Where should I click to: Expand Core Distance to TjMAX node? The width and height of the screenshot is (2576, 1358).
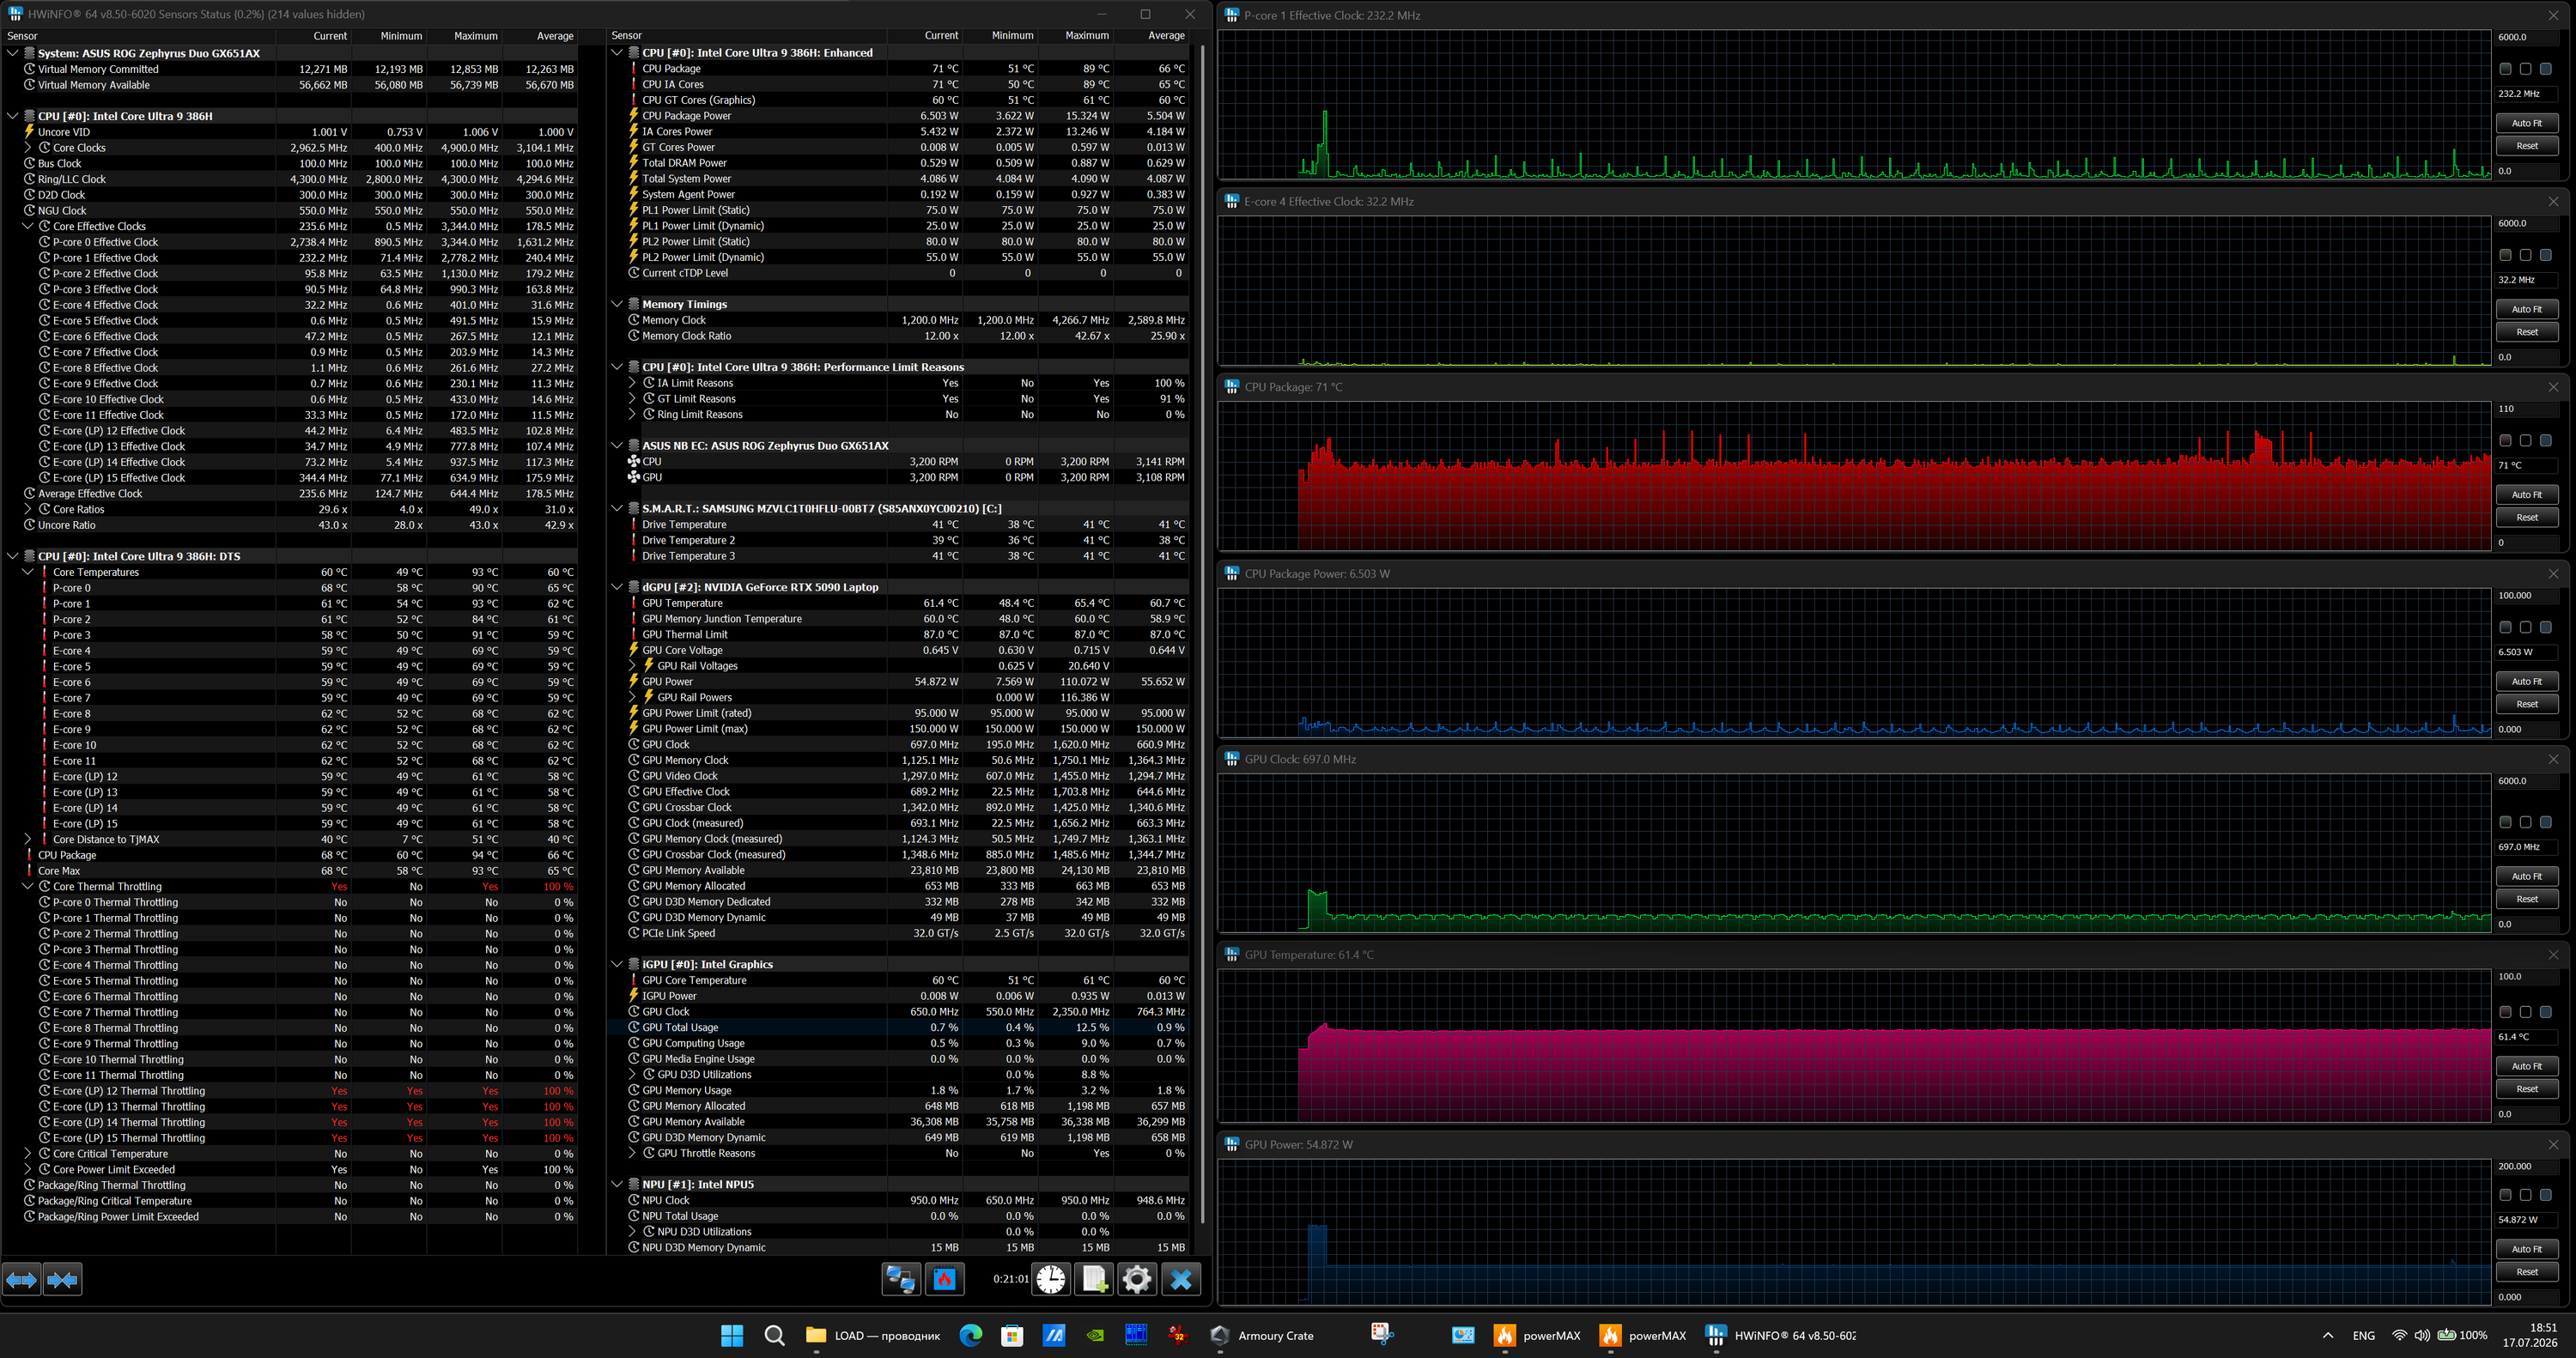click(28, 839)
